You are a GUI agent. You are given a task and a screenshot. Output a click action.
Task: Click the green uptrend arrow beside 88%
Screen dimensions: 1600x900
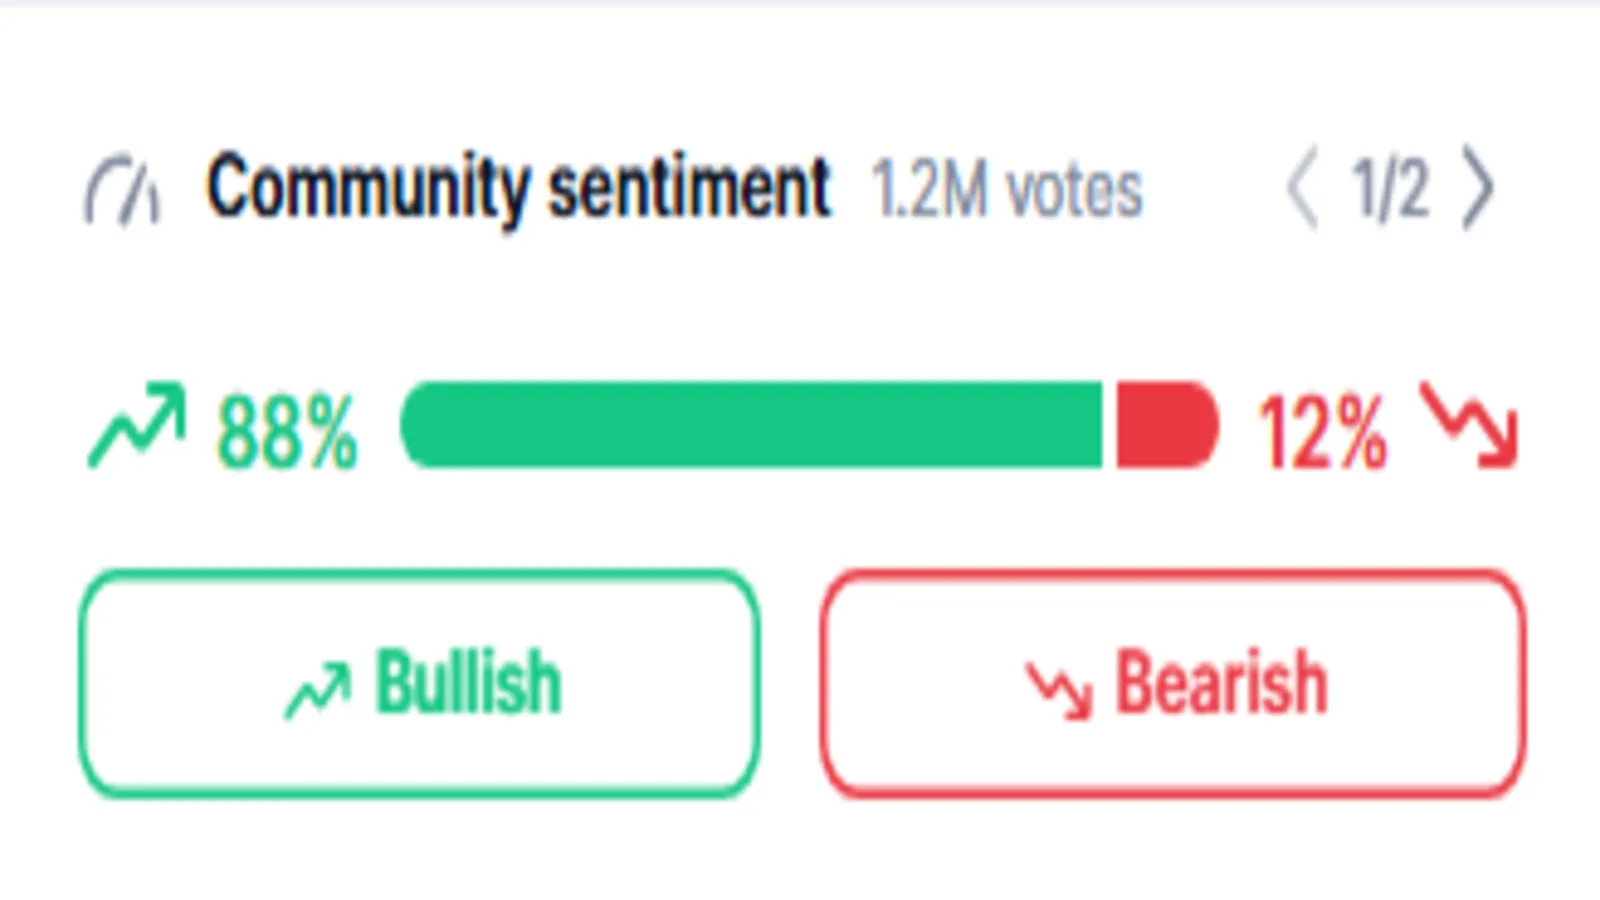point(137,426)
